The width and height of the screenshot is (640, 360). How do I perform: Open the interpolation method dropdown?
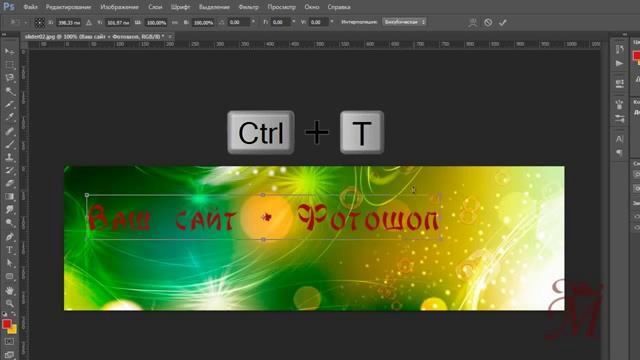point(404,22)
